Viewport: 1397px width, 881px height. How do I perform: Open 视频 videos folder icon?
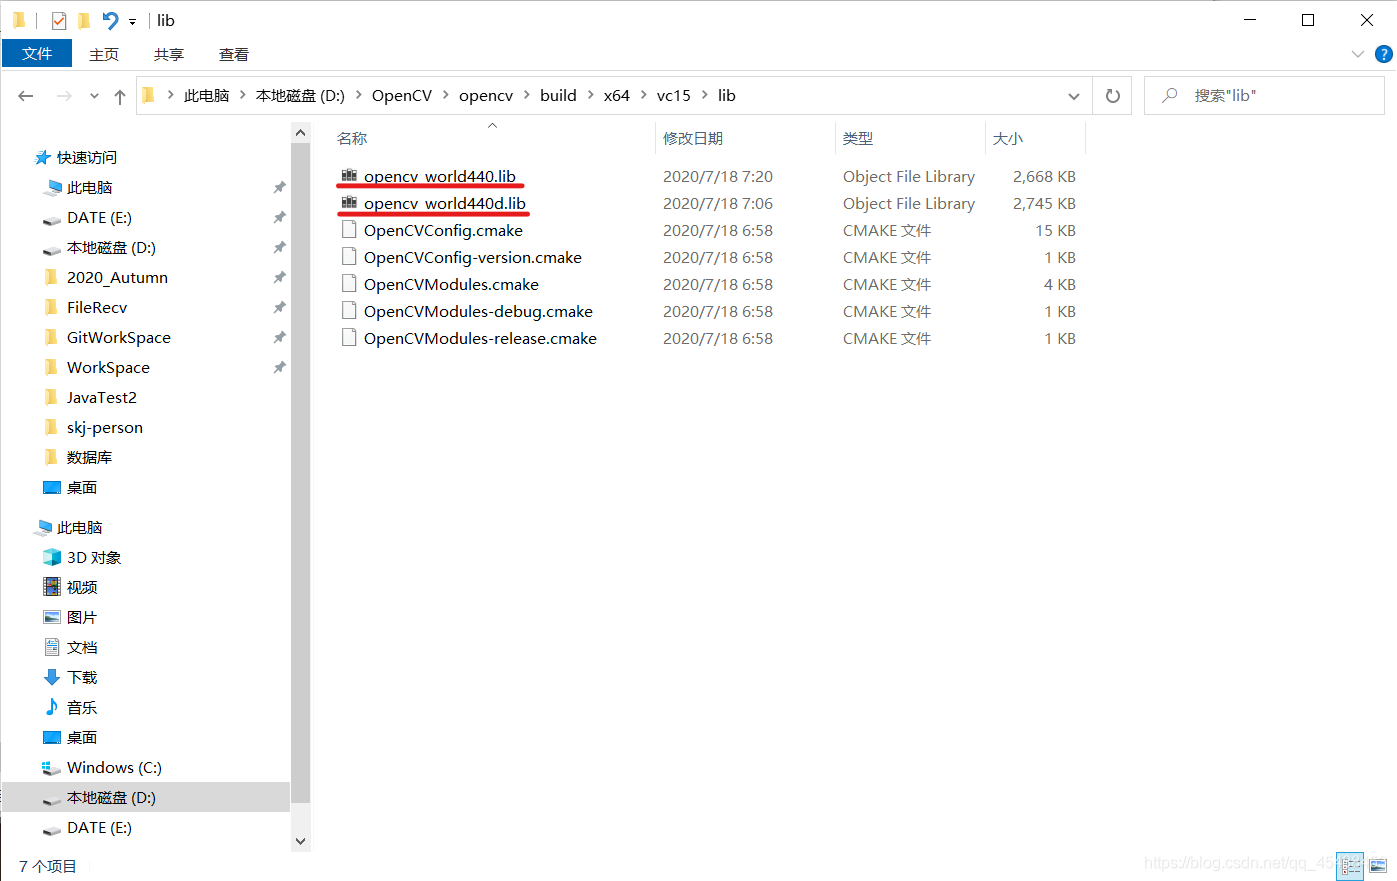52,587
